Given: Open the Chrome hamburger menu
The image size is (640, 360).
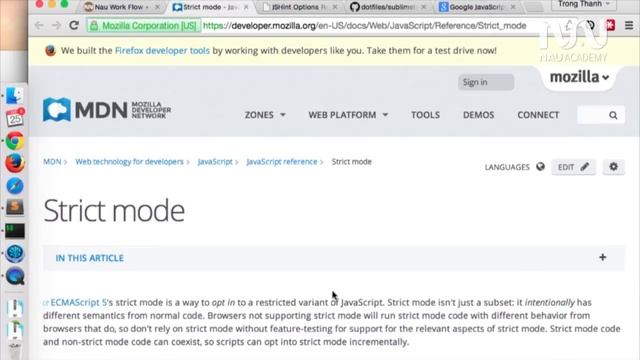Looking at the screenshot, I should (629, 25).
